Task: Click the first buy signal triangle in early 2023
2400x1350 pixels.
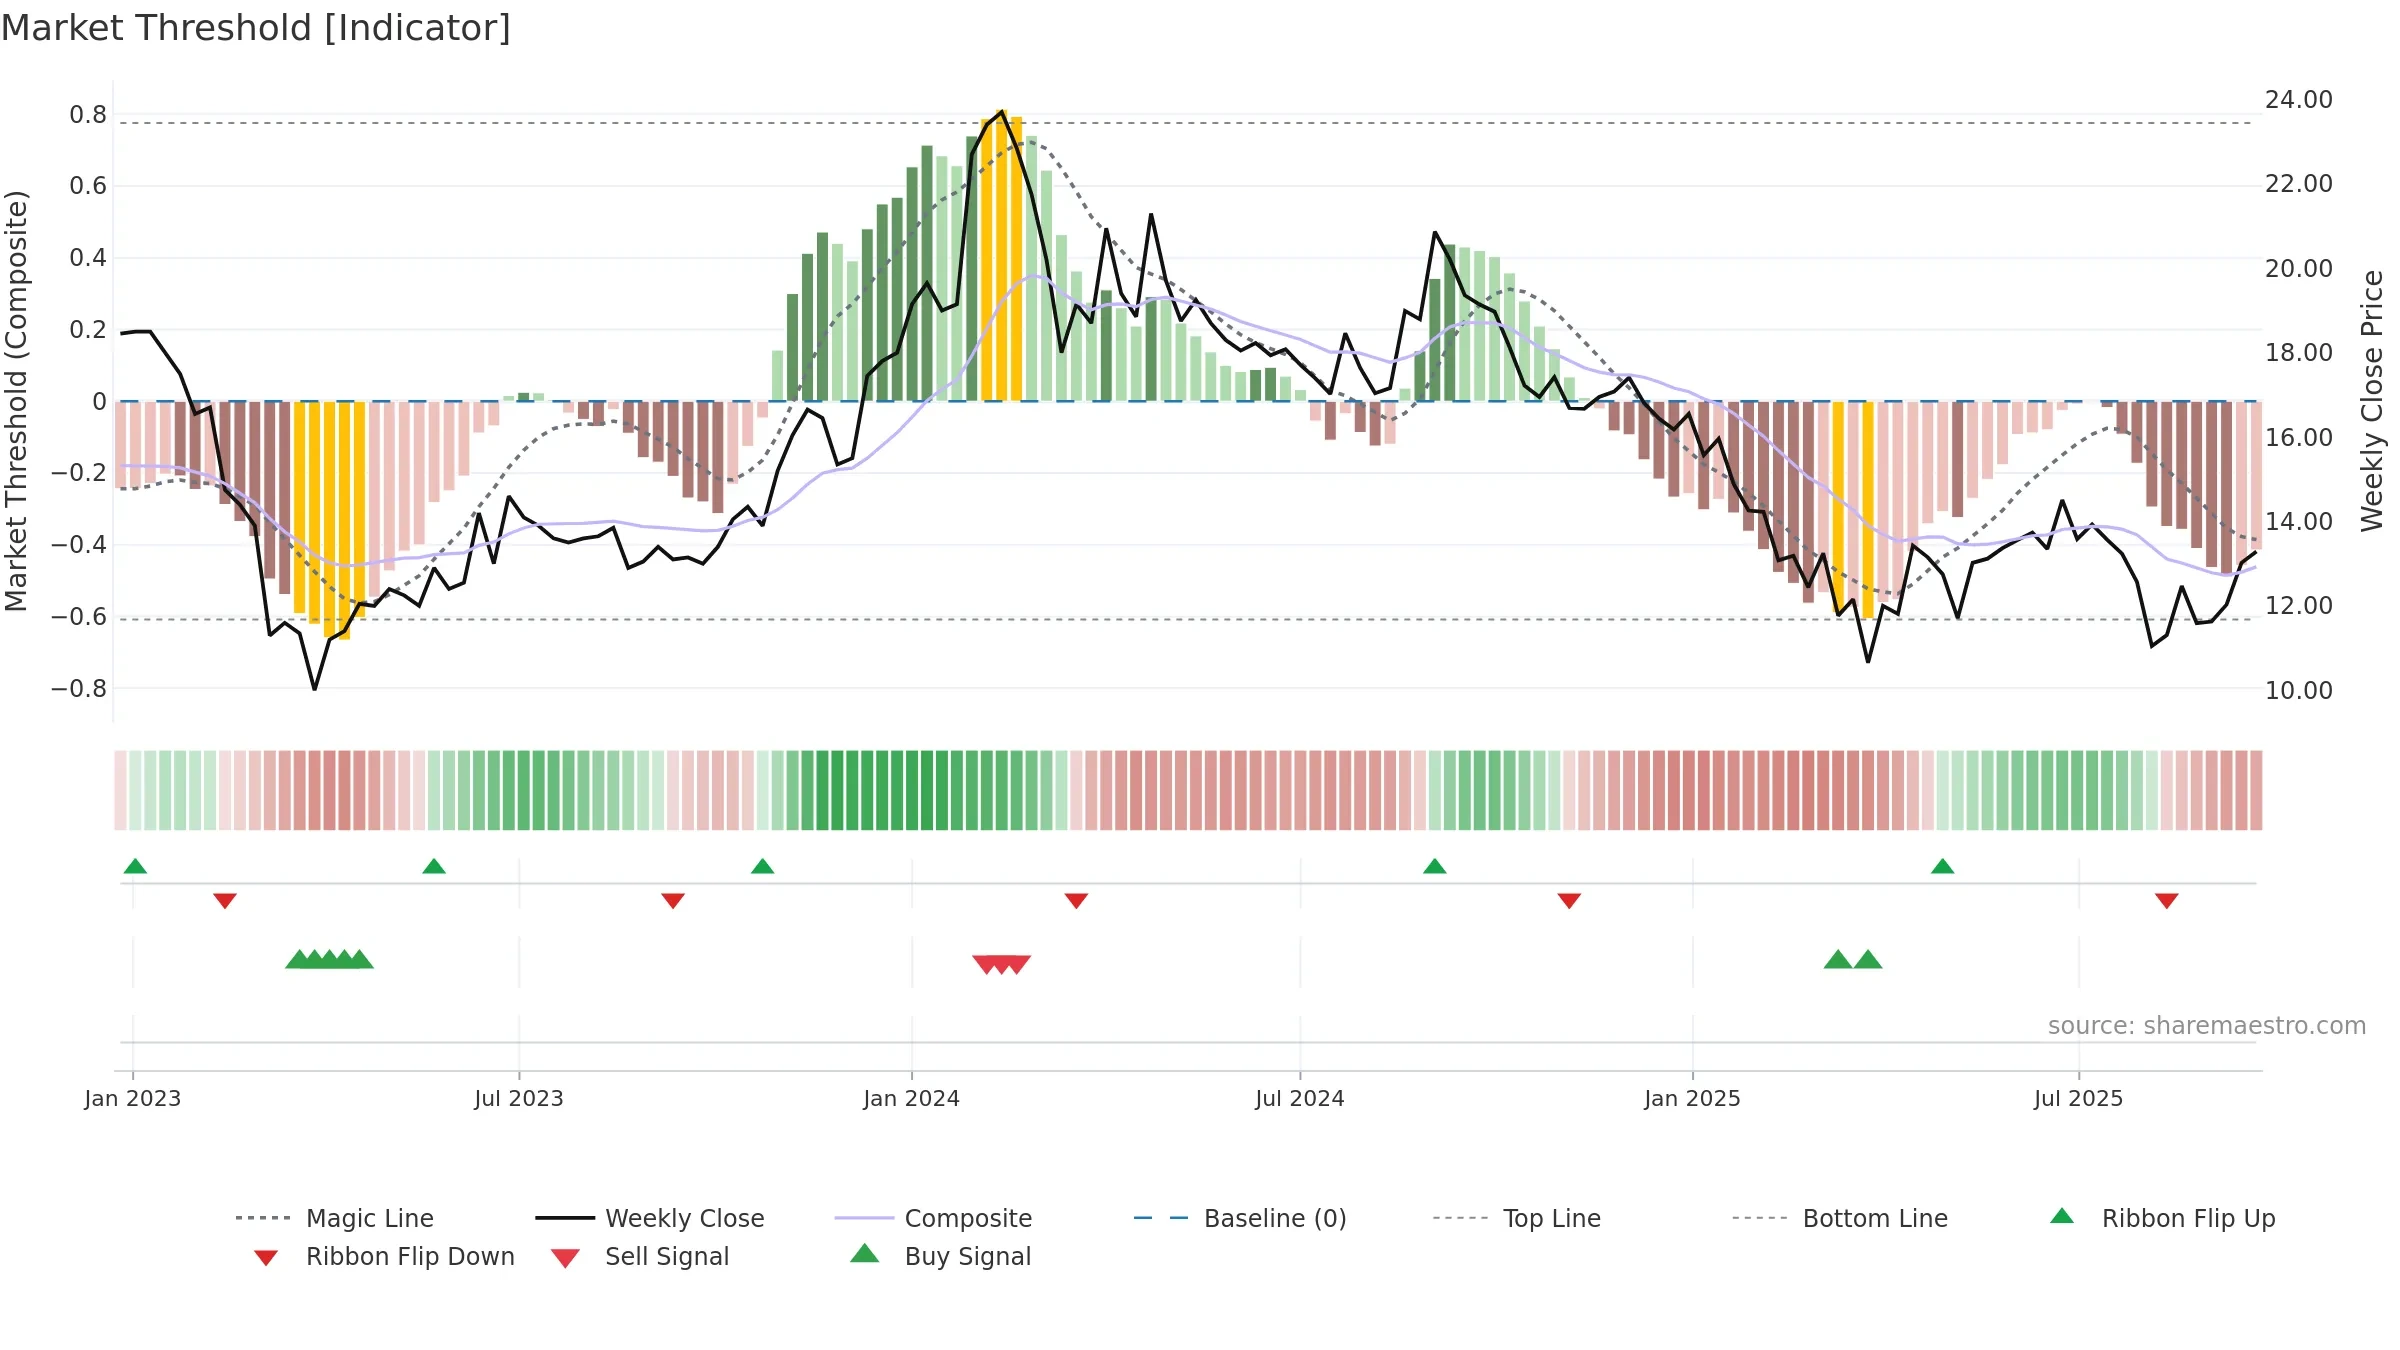Action: coord(299,960)
